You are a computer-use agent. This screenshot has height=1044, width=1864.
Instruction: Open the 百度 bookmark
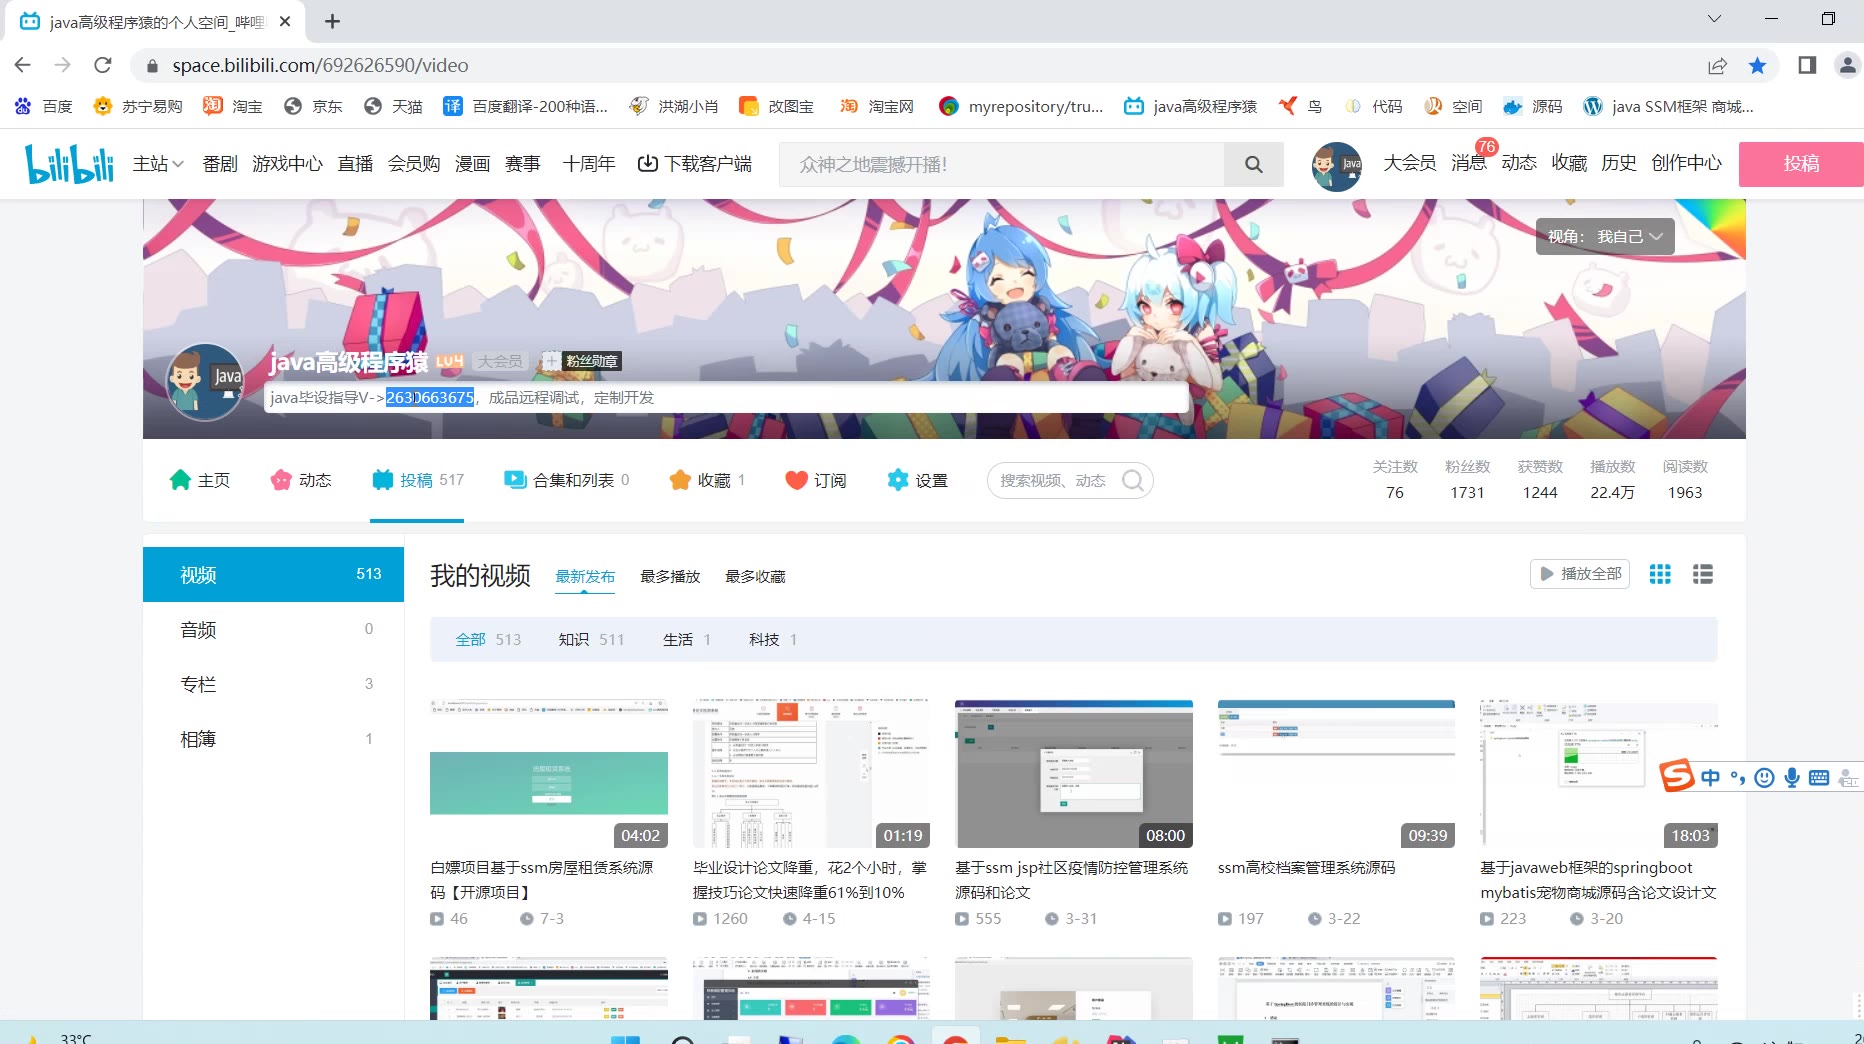43,106
